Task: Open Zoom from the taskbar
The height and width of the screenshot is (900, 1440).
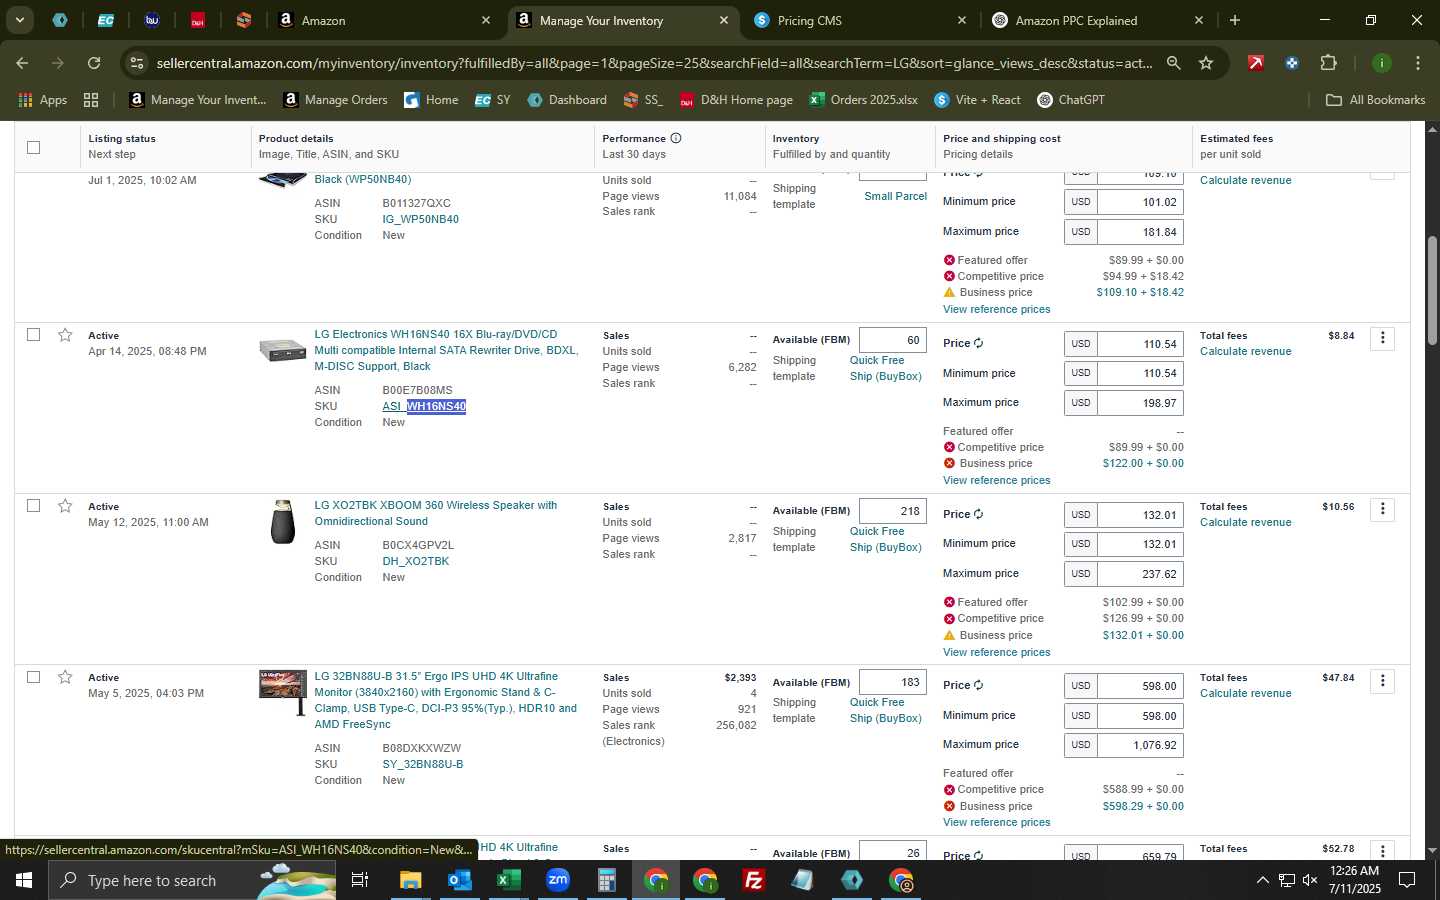Action: click(x=557, y=880)
